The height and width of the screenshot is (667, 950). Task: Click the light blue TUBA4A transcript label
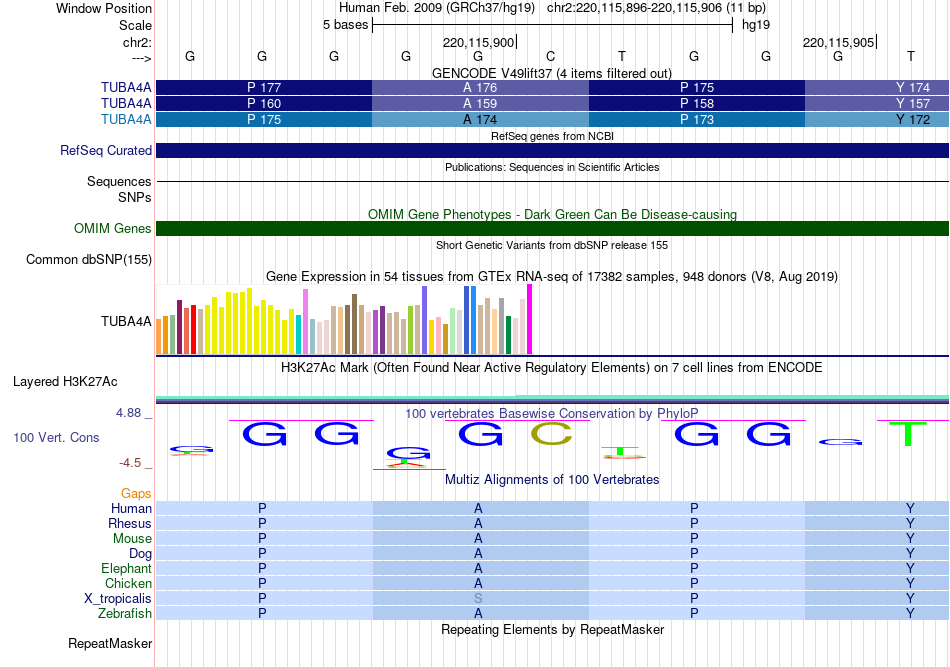click(x=126, y=119)
